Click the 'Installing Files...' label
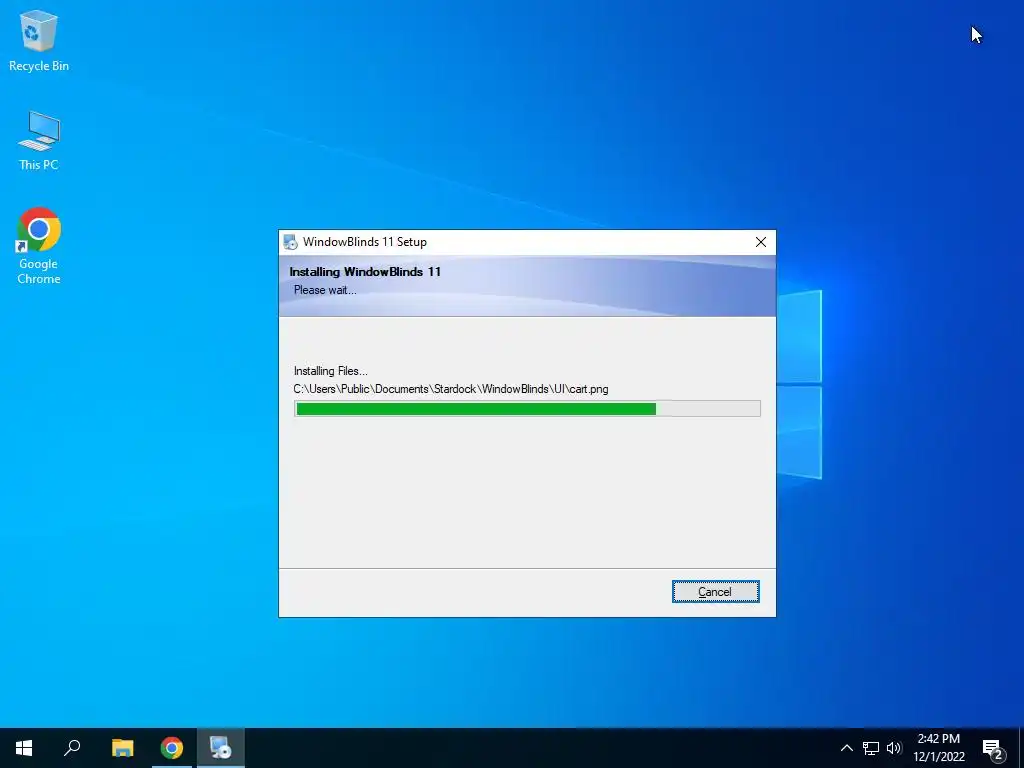Image resolution: width=1024 pixels, height=768 pixels. [x=330, y=371]
